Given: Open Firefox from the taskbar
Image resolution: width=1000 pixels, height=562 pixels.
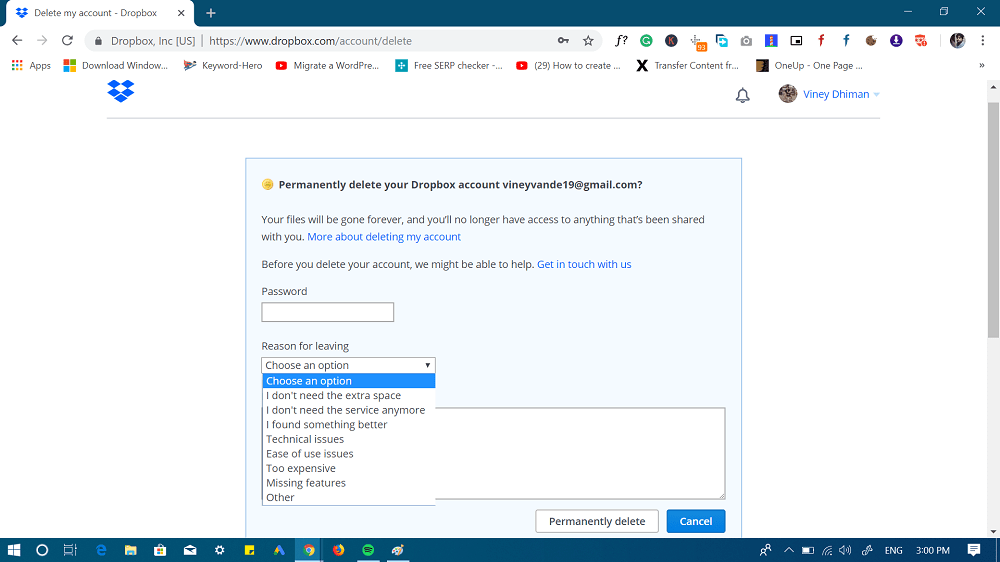Looking at the screenshot, I should pyautogui.click(x=338, y=550).
